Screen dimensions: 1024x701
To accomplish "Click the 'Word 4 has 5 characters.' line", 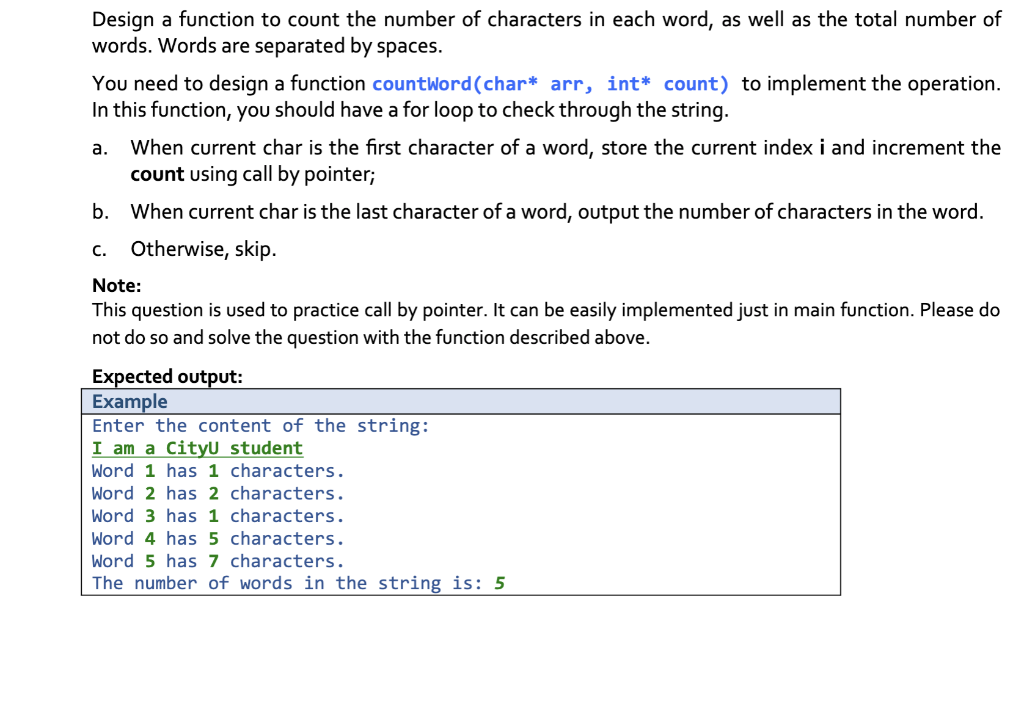I will tap(218, 538).
